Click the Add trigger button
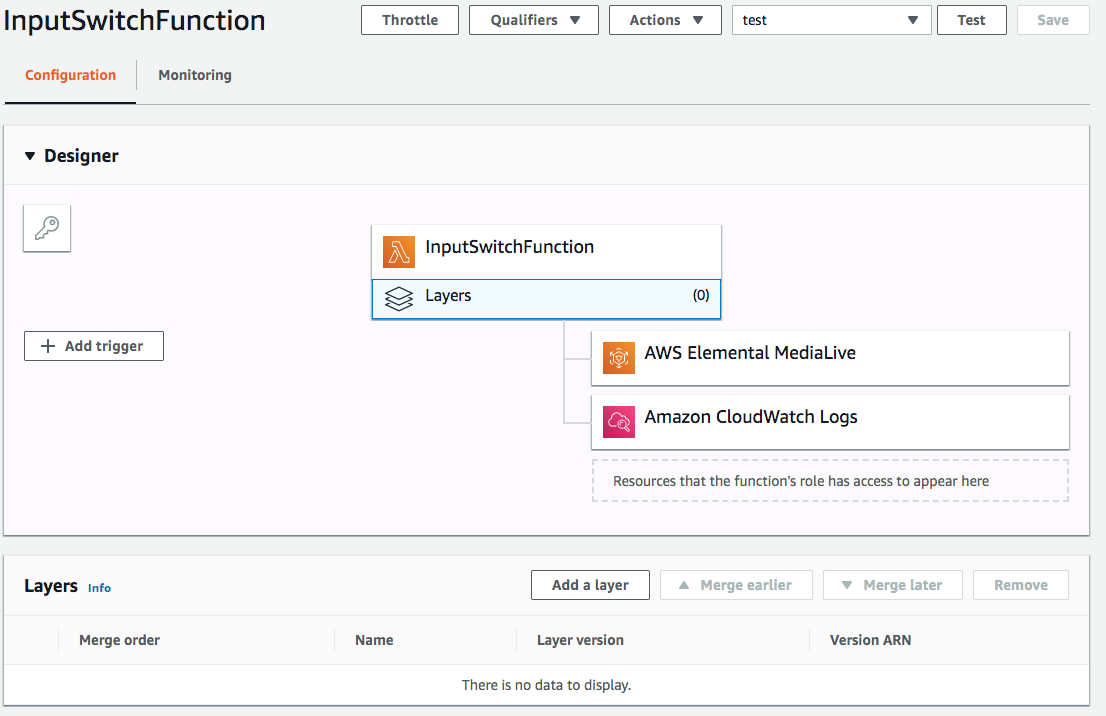The width and height of the screenshot is (1106, 716). tap(94, 346)
